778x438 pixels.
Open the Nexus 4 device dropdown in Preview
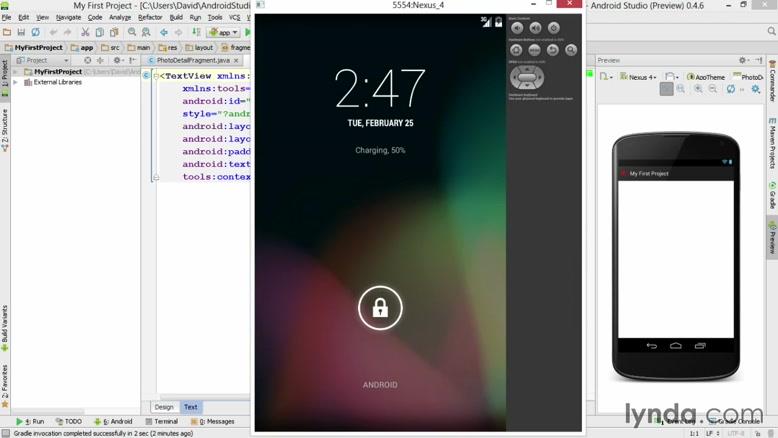[638, 77]
